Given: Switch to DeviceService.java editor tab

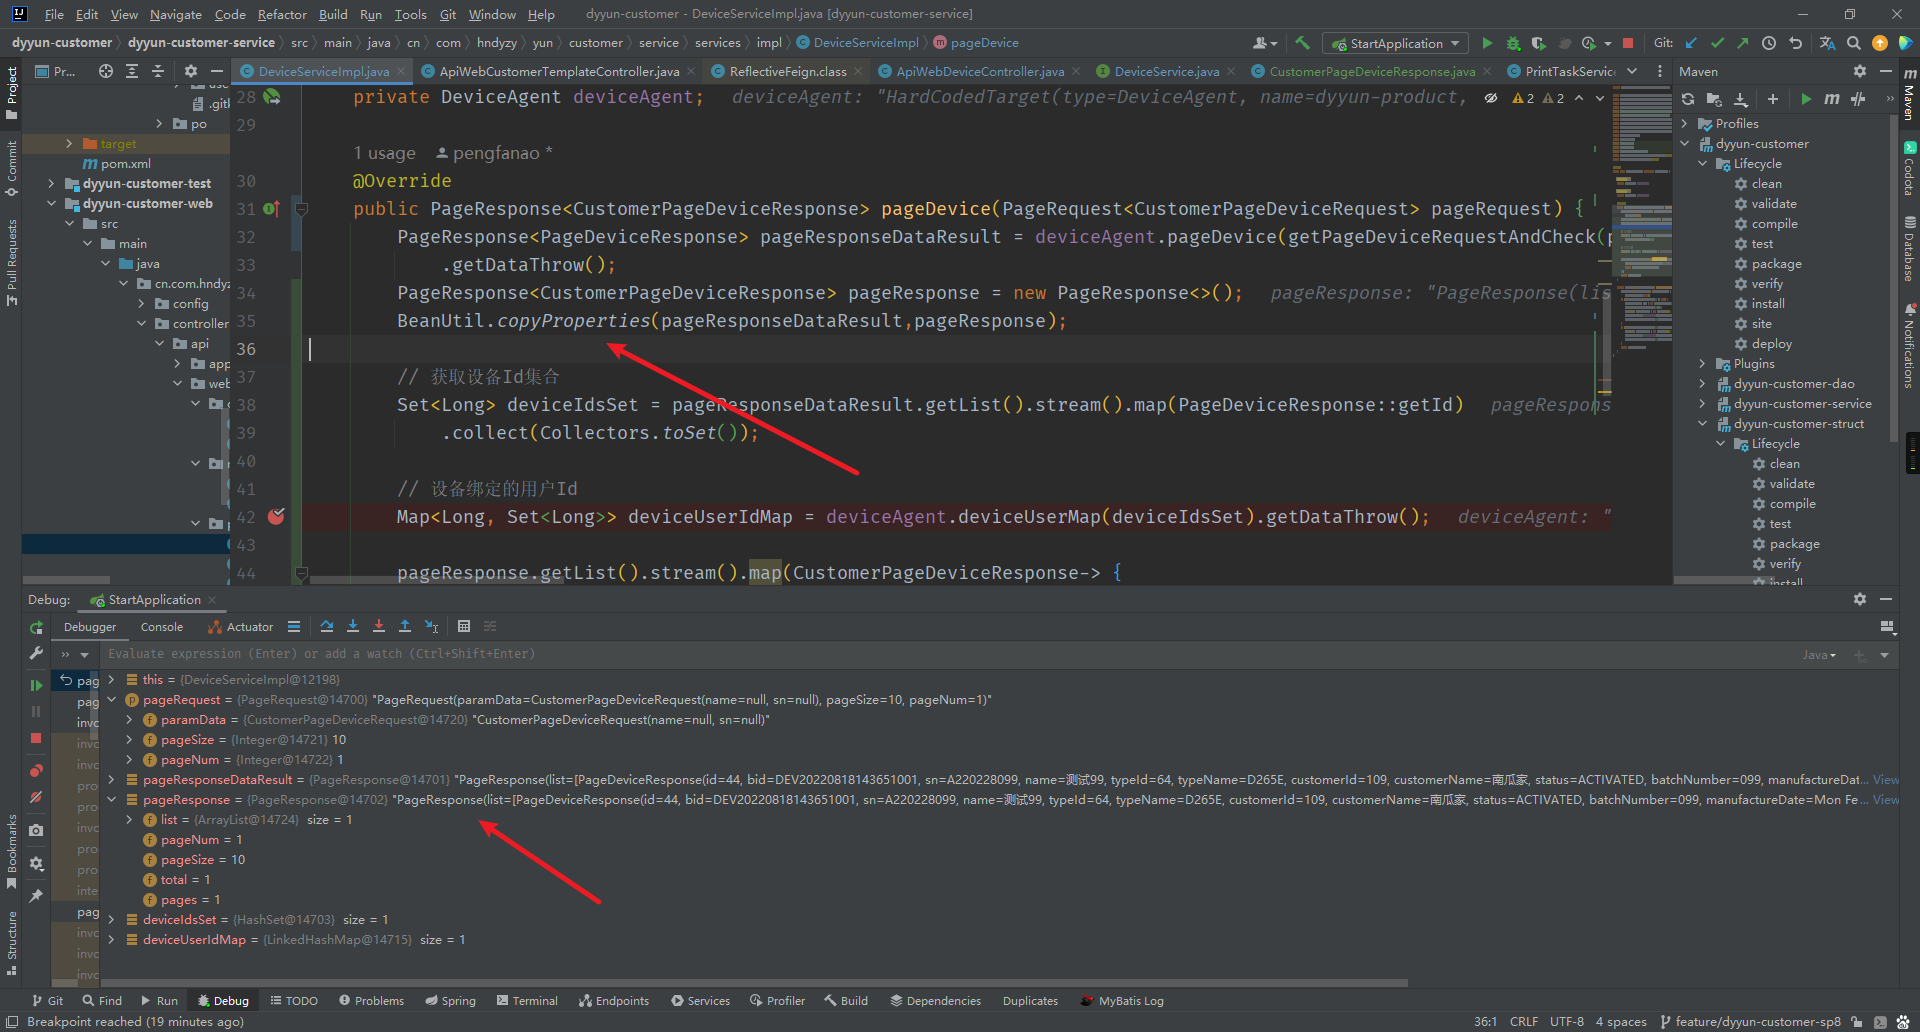Looking at the screenshot, I should point(1165,71).
